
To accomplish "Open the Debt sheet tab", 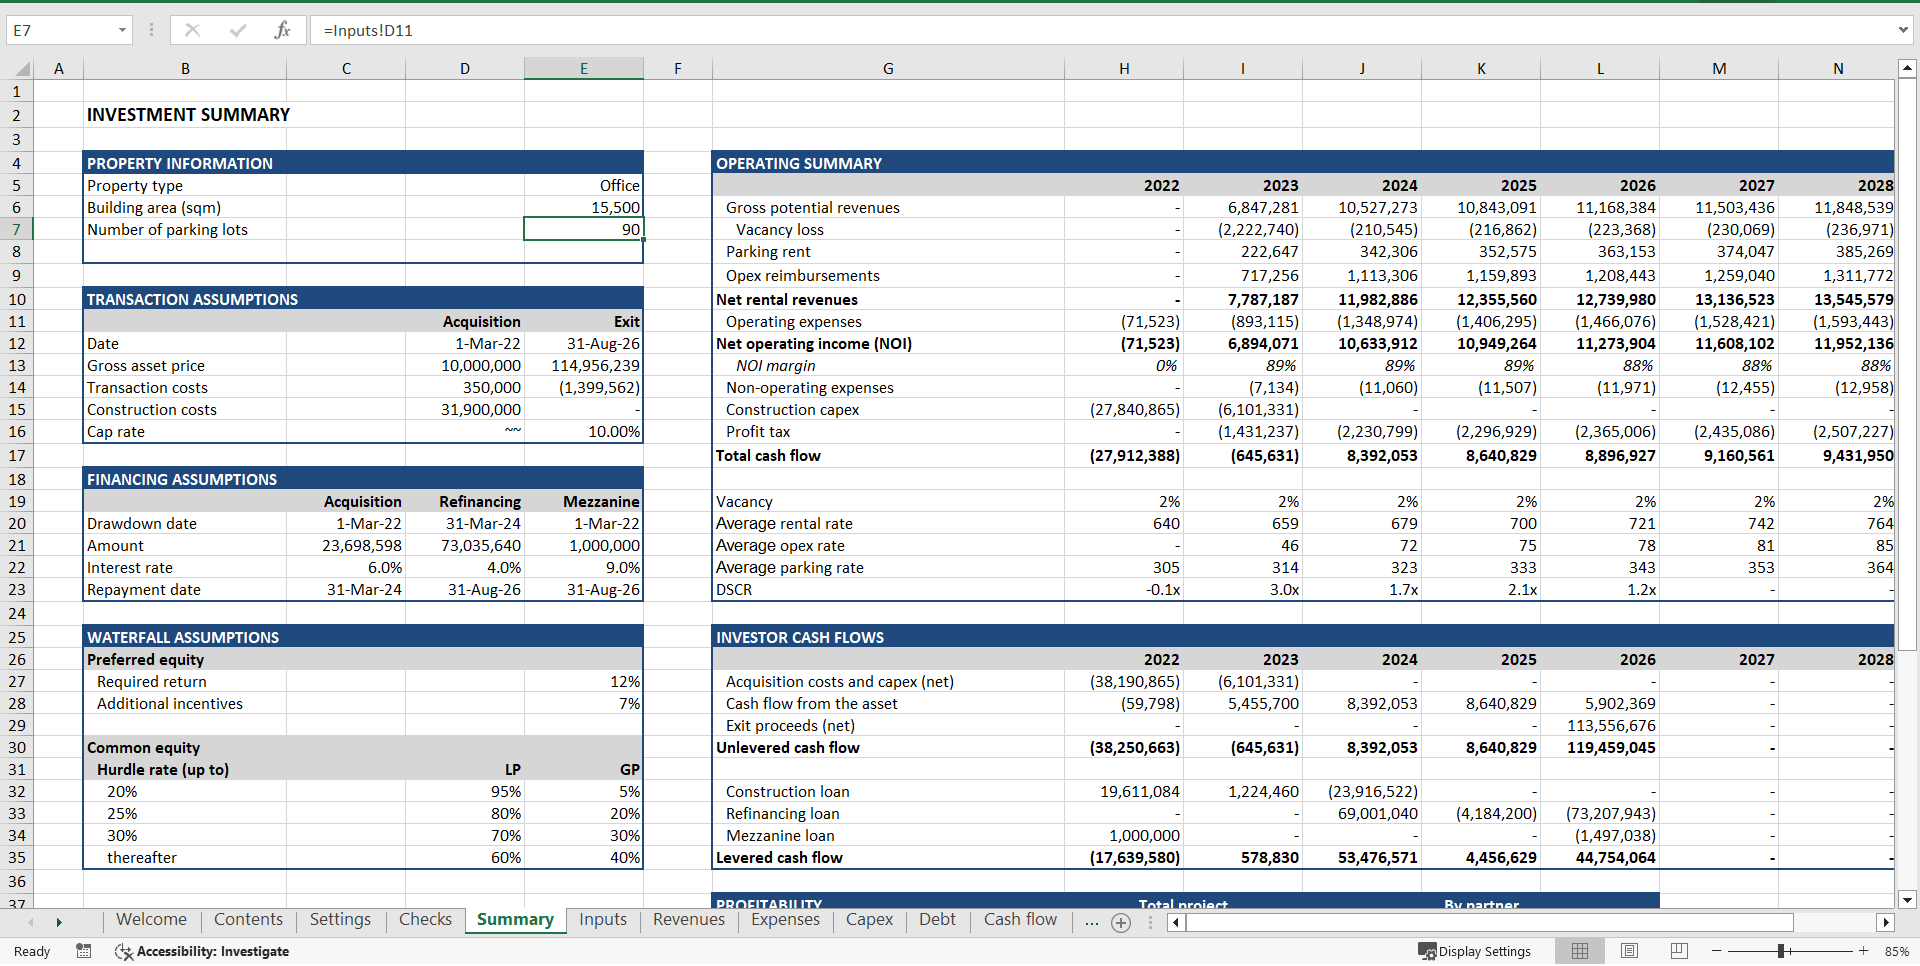I will 937,920.
